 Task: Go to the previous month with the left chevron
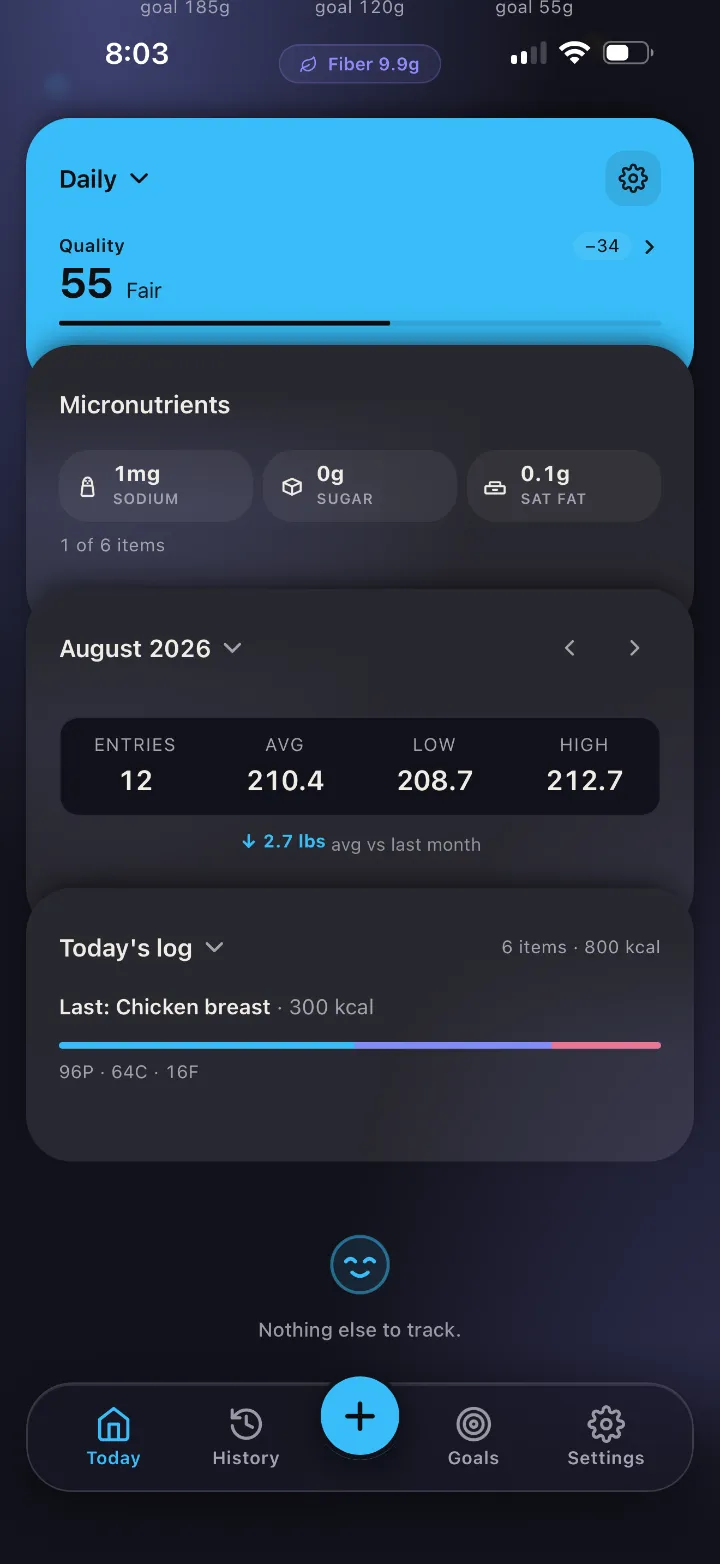(570, 648)
